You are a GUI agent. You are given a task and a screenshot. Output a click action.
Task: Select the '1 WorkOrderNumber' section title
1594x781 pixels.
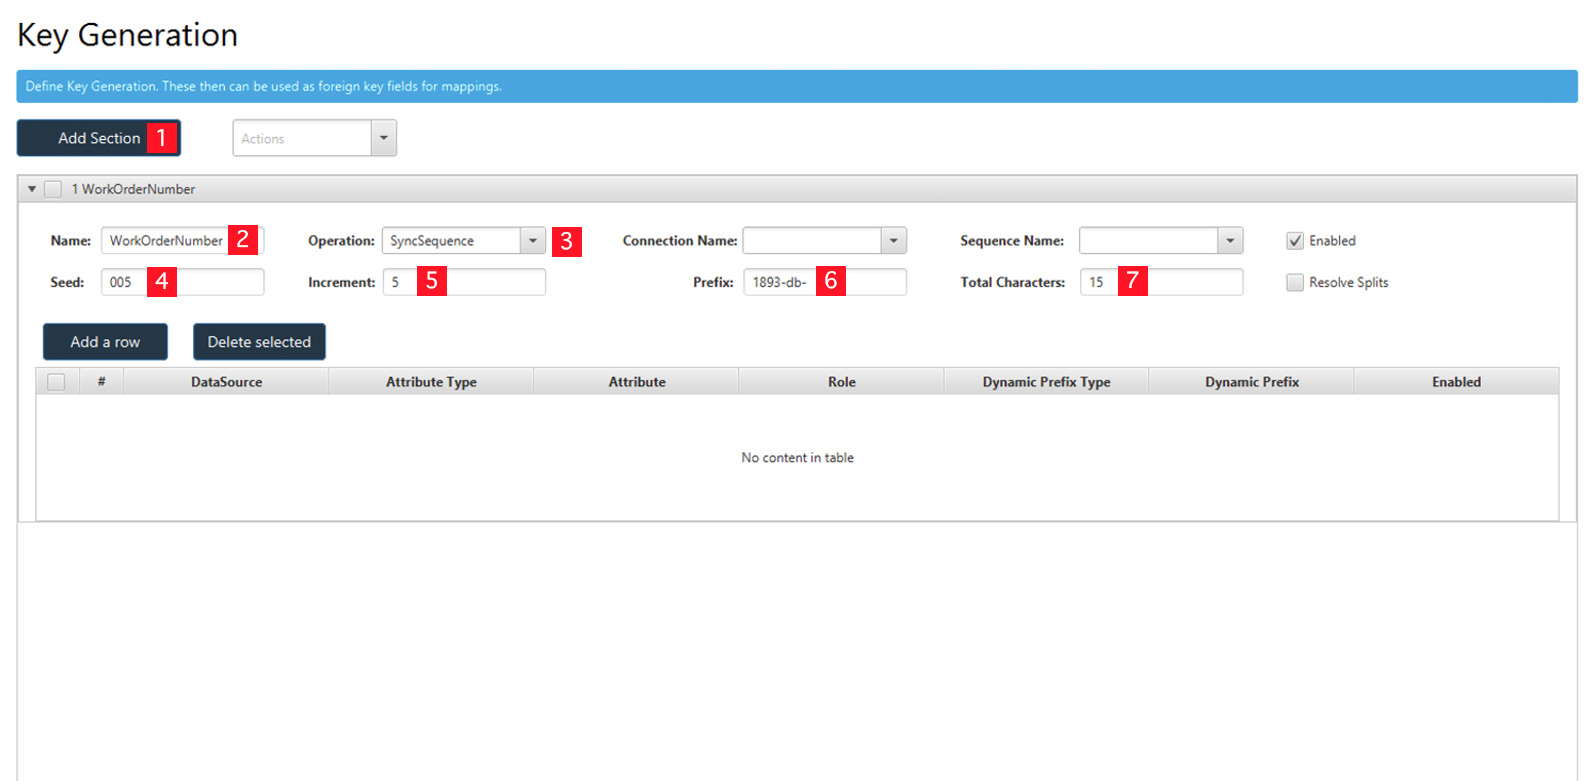pyautogui.click(x=133, y=189)
